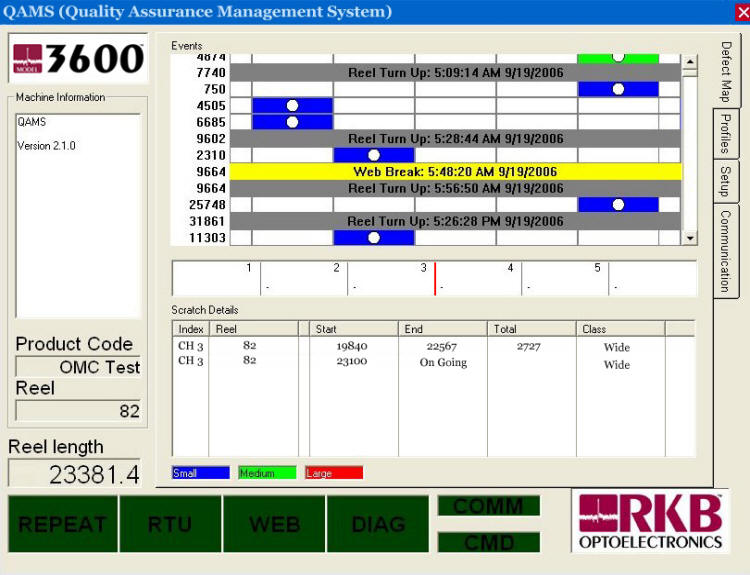Click the CMD status indicator
Viewport: 750px width, 575px height.
488,542
